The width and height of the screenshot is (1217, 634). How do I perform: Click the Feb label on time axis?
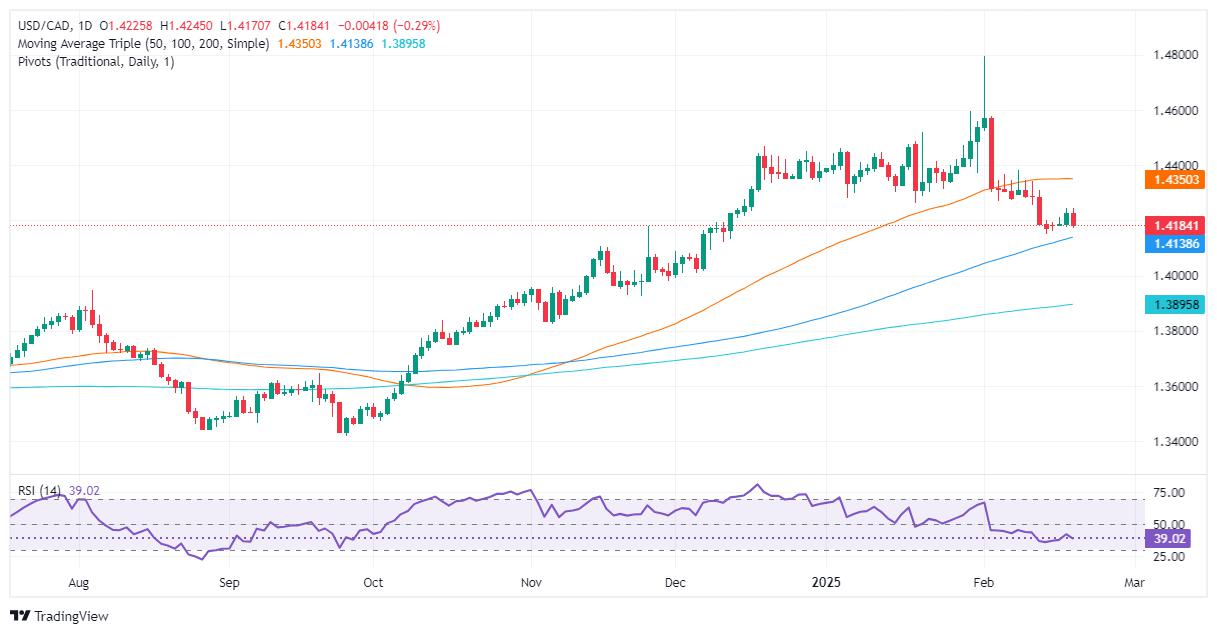[983, 580]
